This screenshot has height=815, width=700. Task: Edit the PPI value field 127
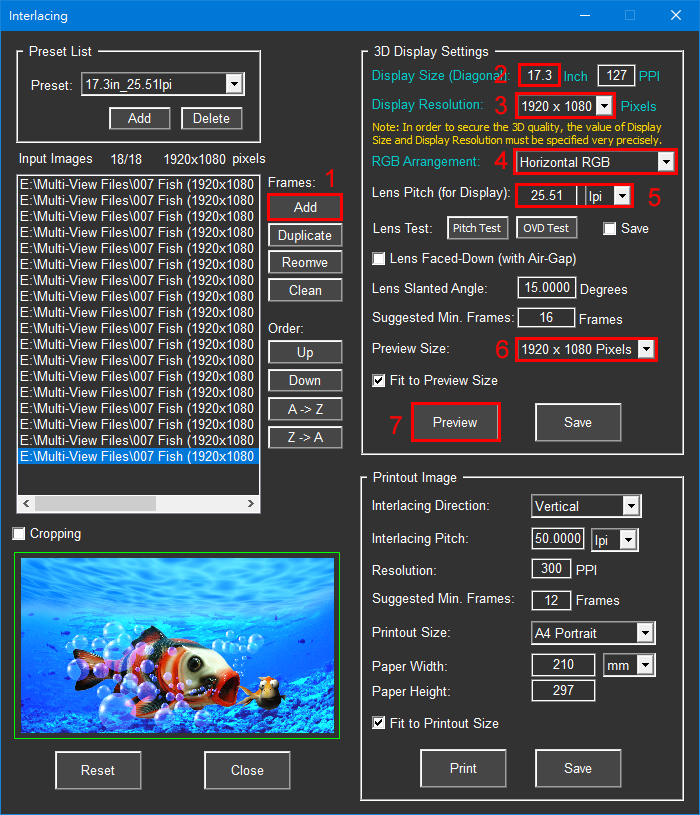pos(616,76)
